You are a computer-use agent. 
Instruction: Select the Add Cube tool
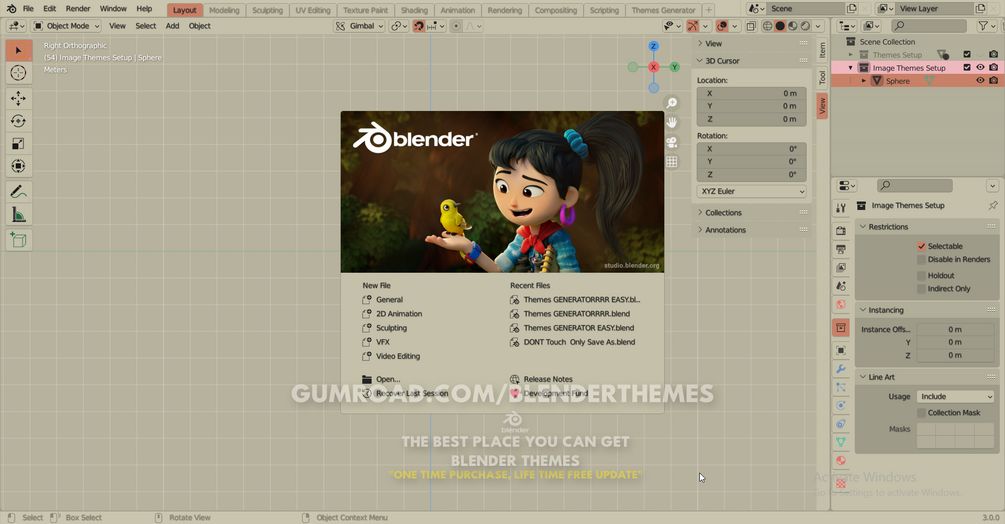pyautogui.click(x=19, y=240)
